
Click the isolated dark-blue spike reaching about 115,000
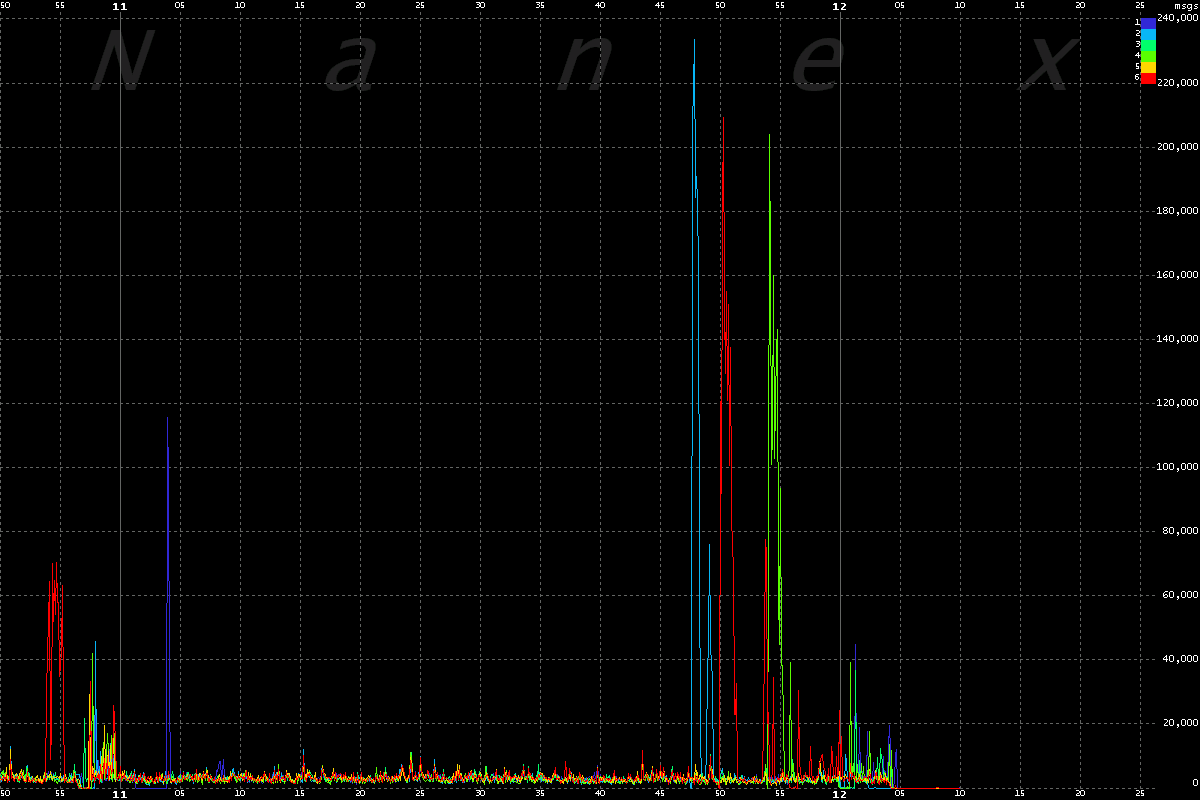(x=168, y=600)
